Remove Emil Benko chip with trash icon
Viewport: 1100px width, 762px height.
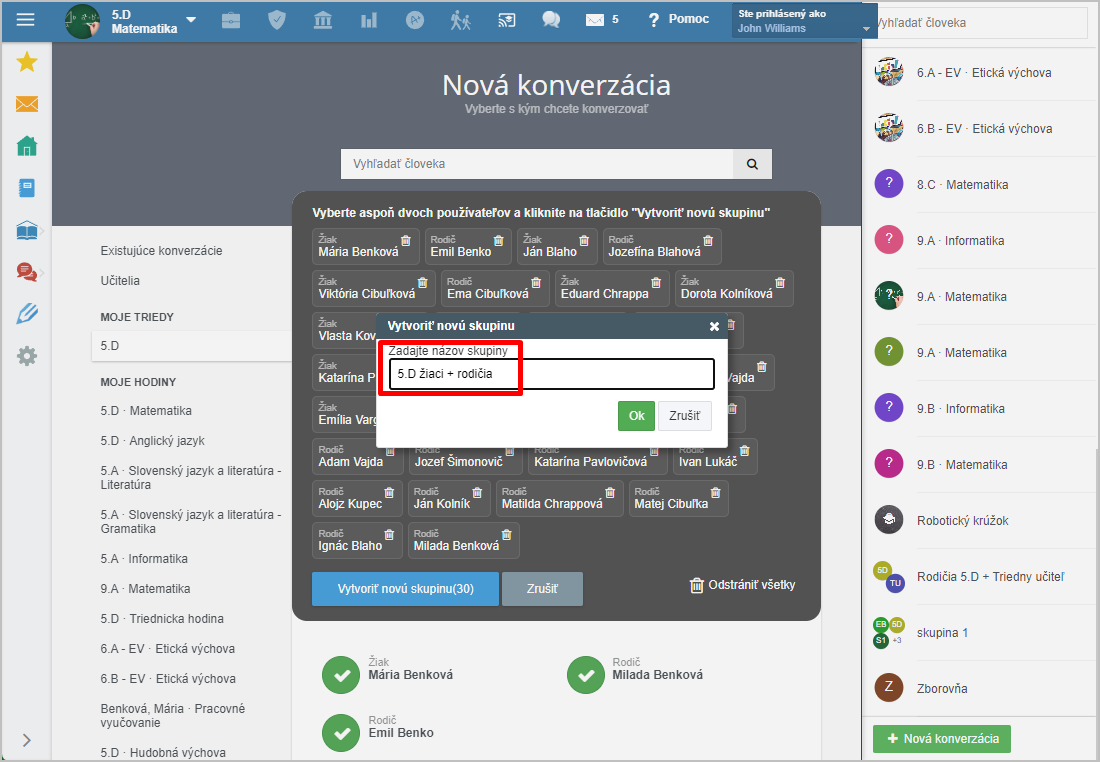click(x=498, y=241)
